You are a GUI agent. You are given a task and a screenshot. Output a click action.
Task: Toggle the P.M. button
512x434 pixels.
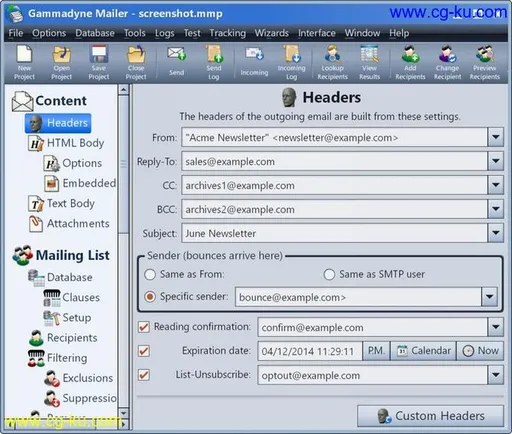[376, 351]
